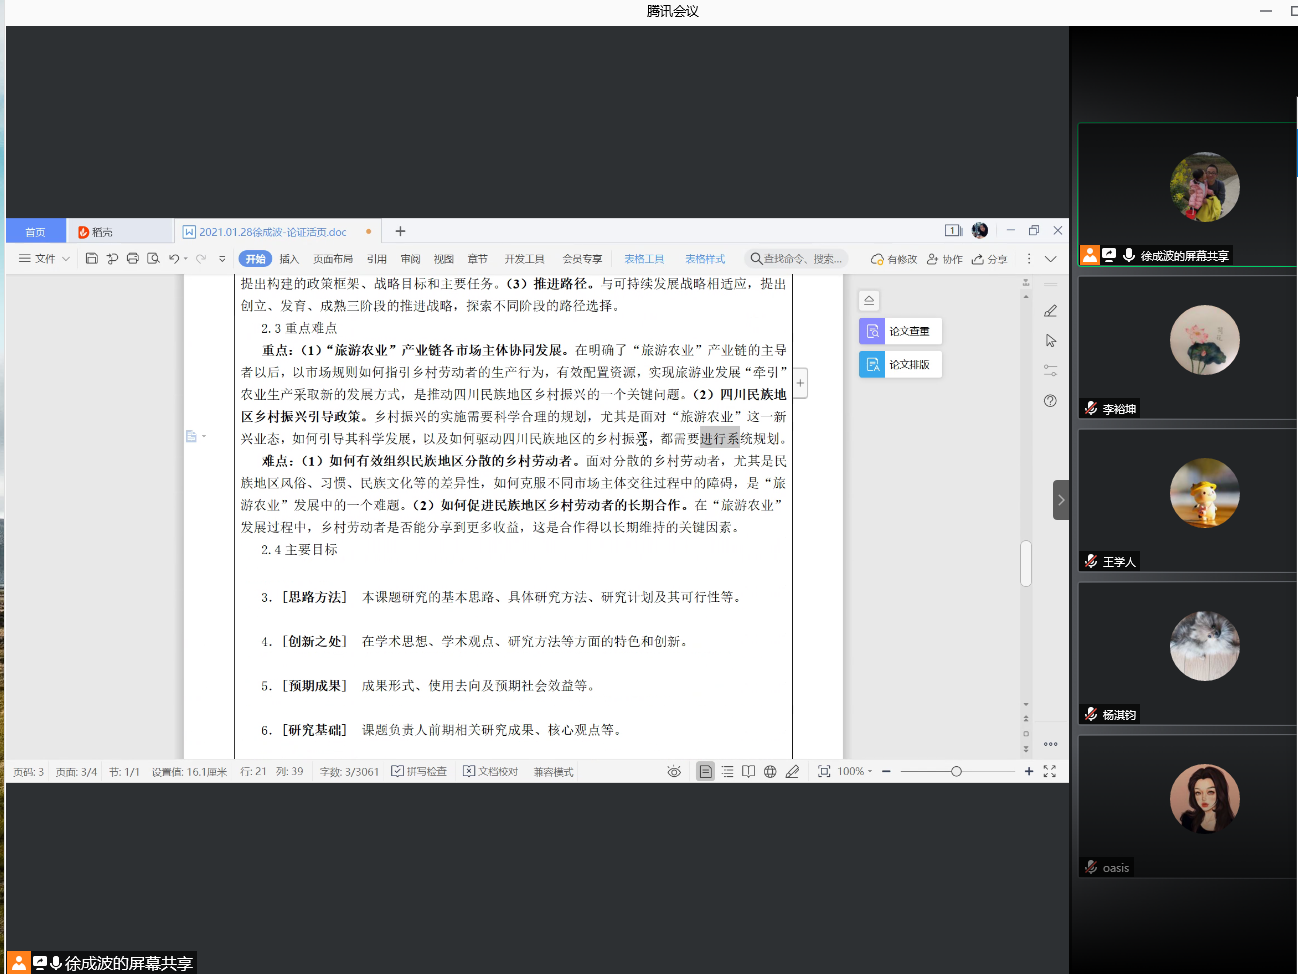Click the zoom slider handle
The height and width of the screenshot is (974, 1298).
[956, 772]
